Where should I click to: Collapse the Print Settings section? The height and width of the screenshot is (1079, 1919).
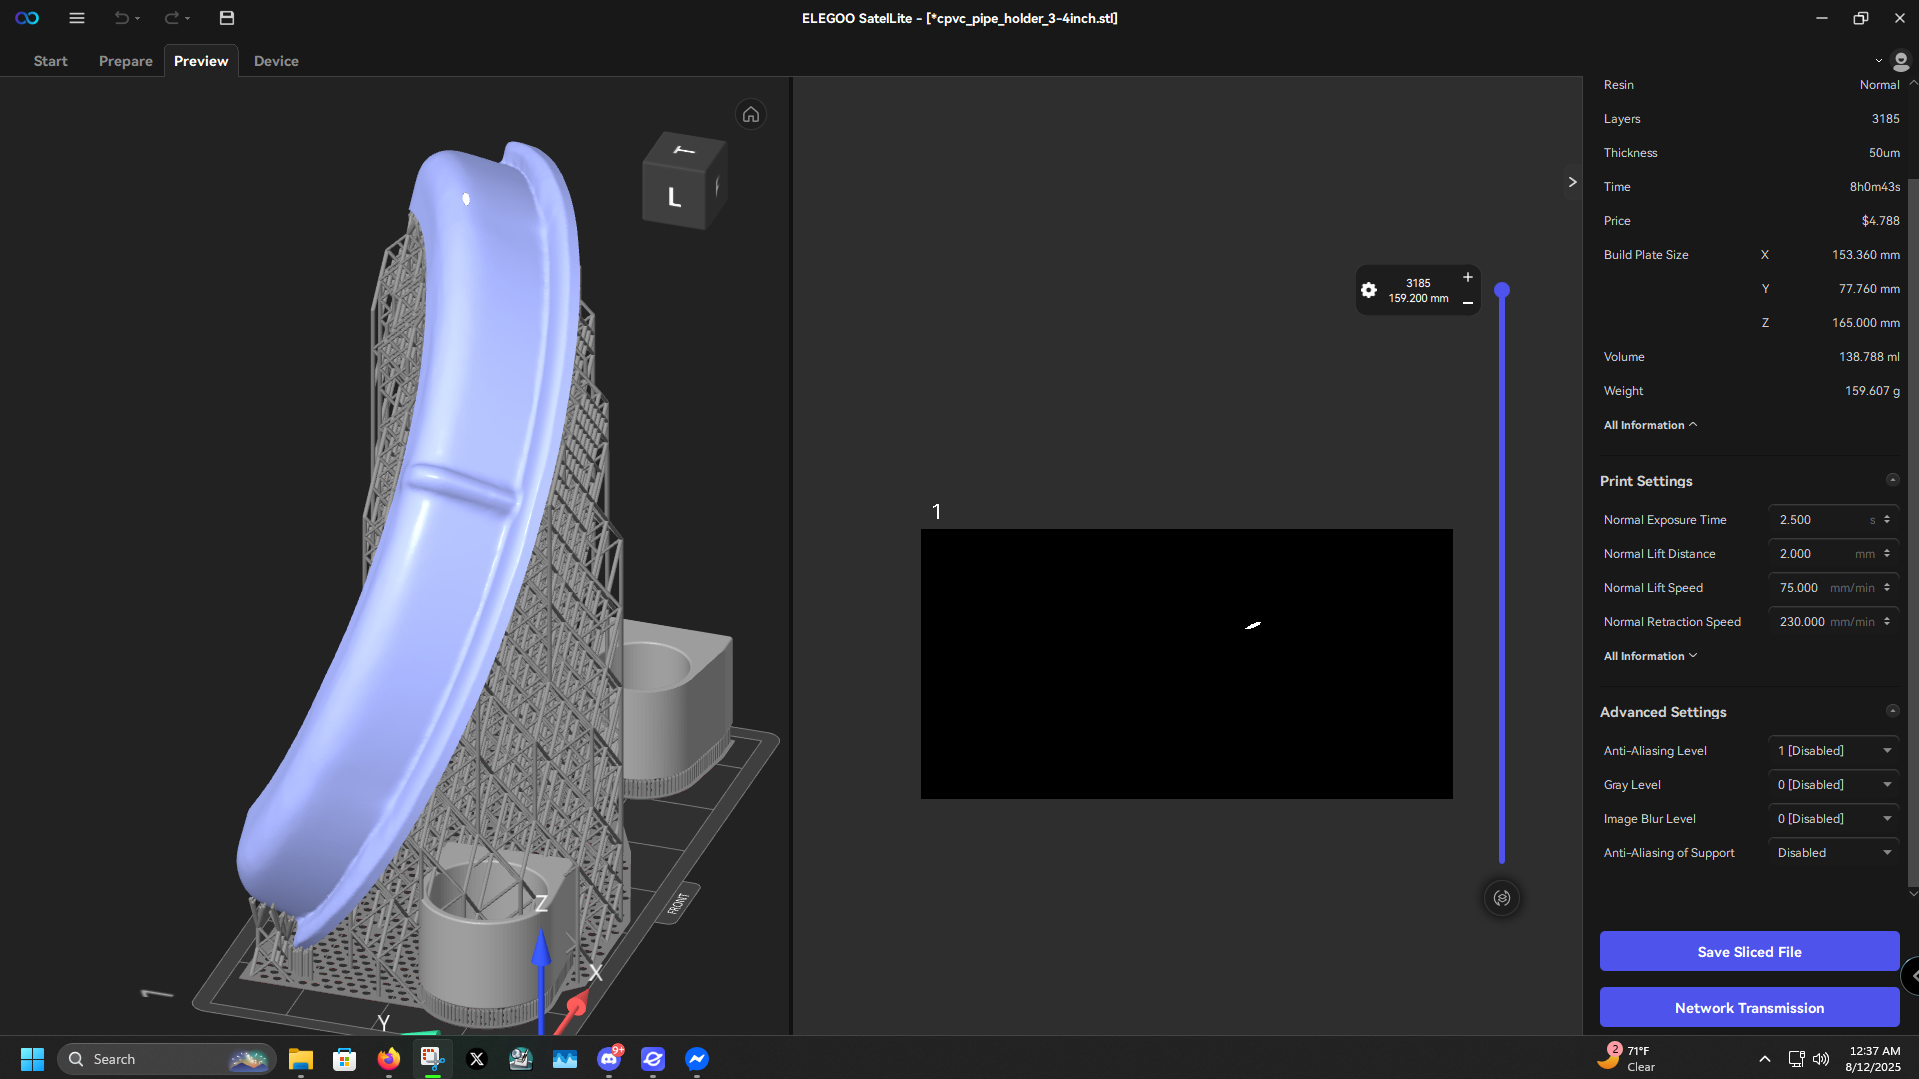1892,480
